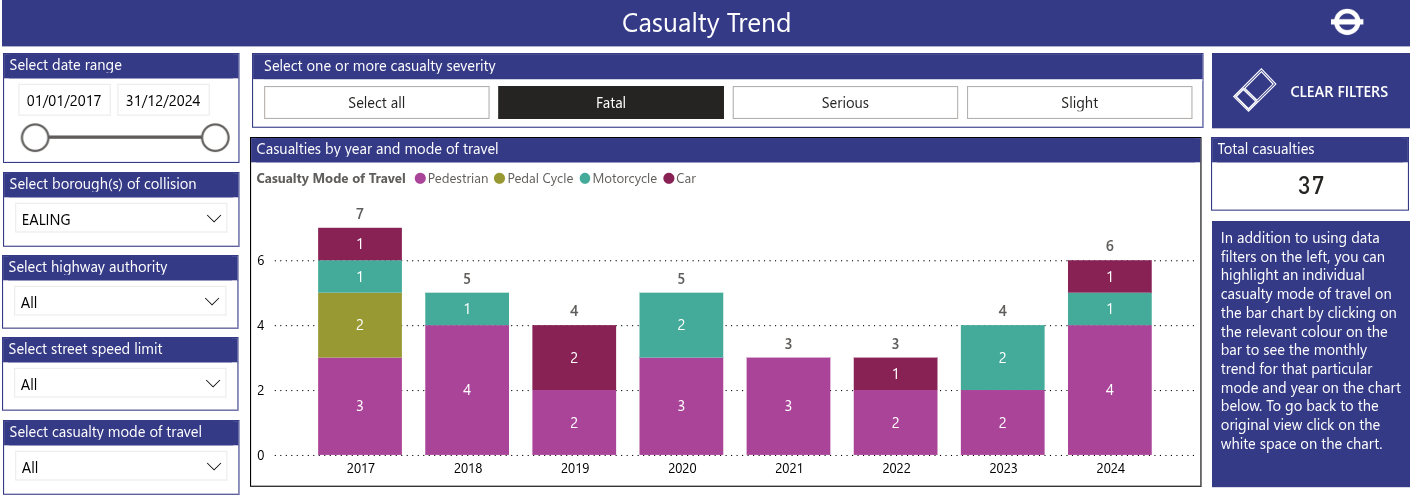Click the eraser icon beside Clear Filters
The height and width of the screenshot is (501, 1422).
pos(1256,91)
